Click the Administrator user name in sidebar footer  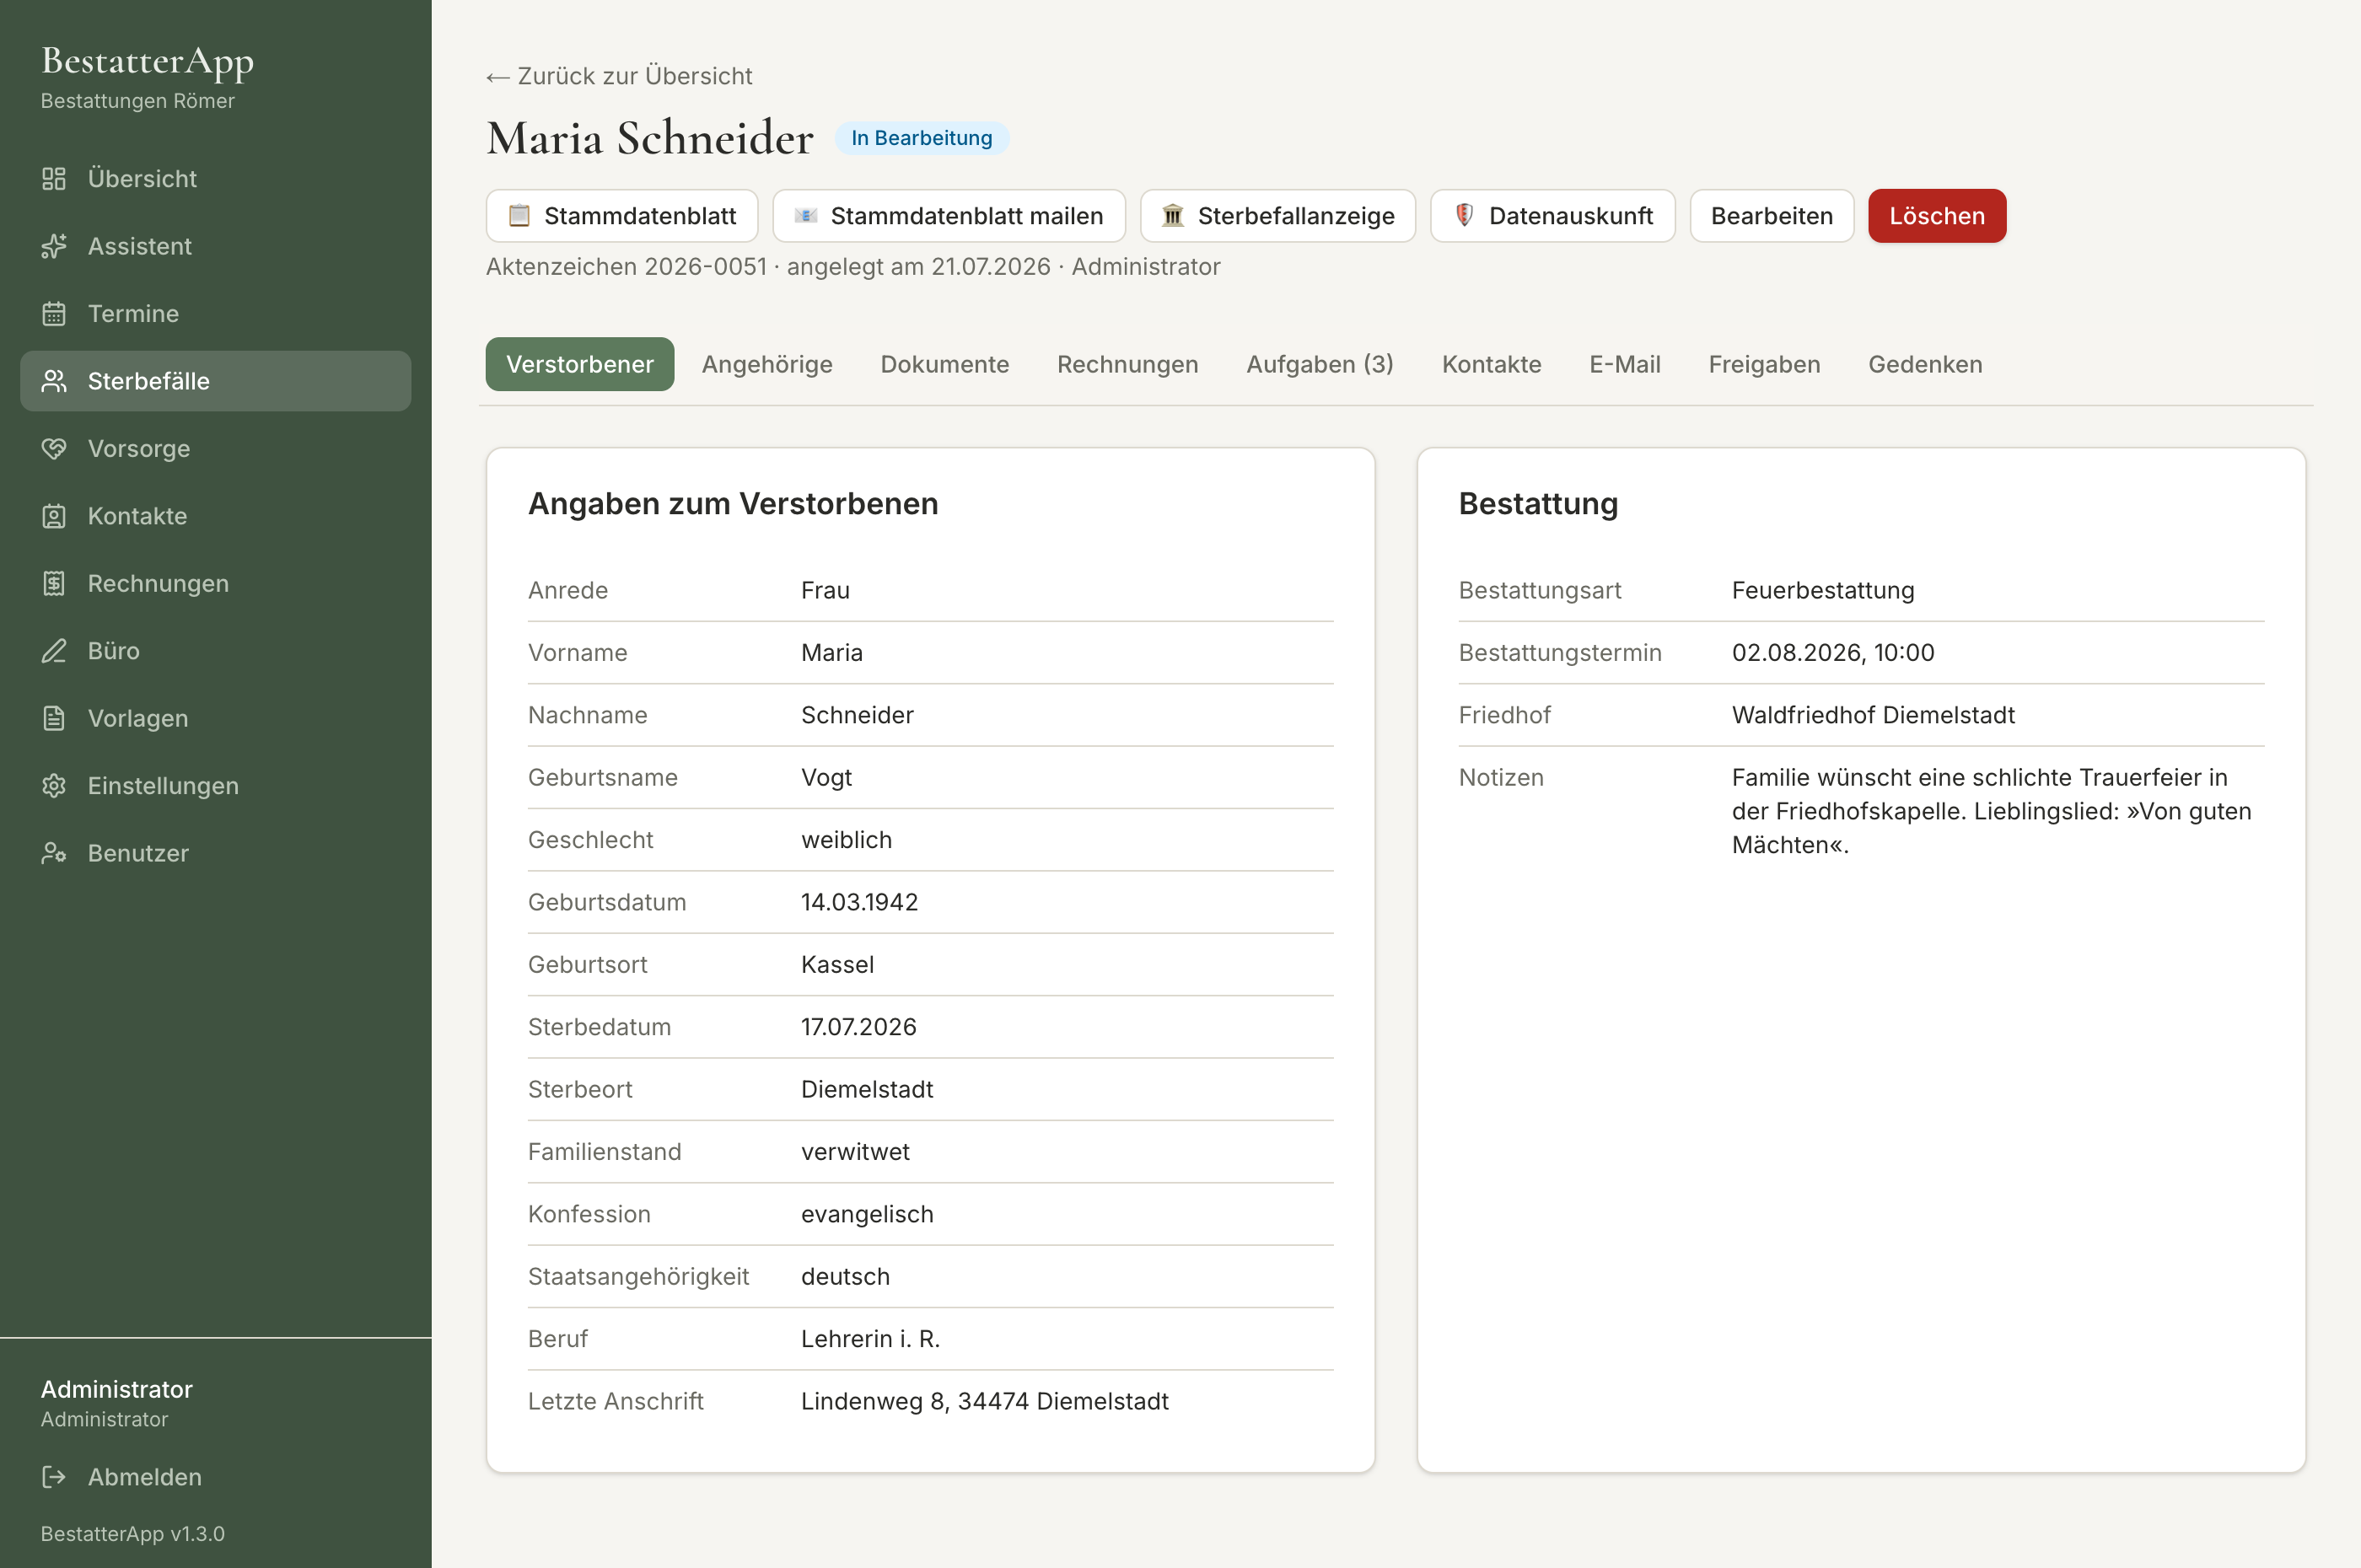(117, 1390)
